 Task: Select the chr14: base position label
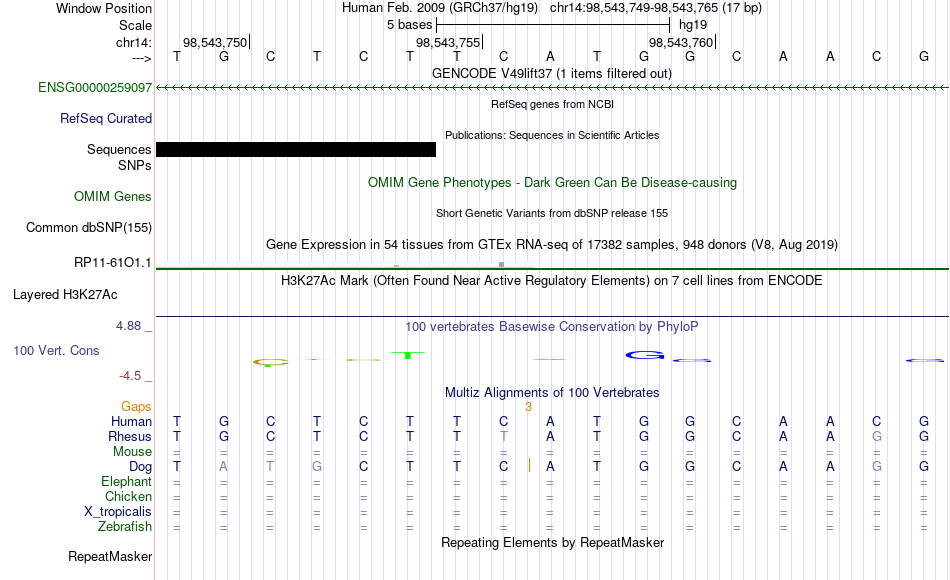coord(133,42)
